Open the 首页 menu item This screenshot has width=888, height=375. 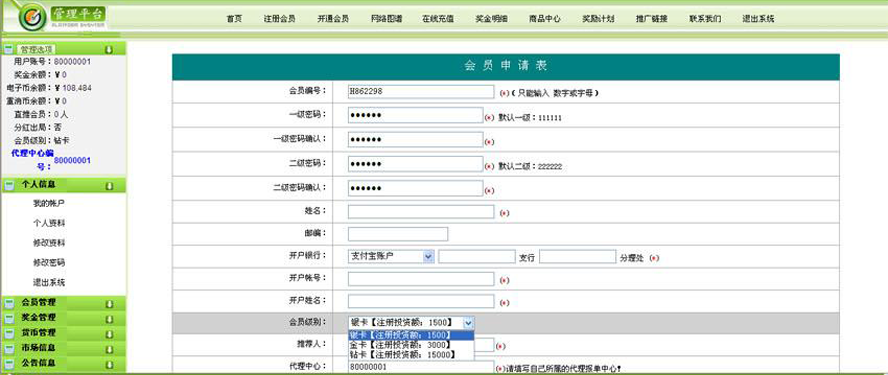coord(234,19)
